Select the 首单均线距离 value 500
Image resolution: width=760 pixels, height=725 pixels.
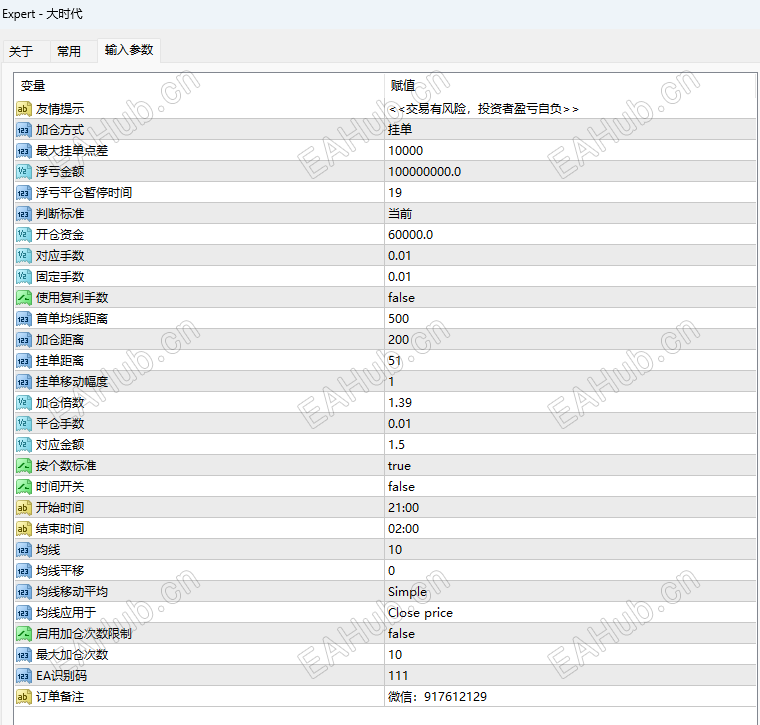click(x=398, y=318)
